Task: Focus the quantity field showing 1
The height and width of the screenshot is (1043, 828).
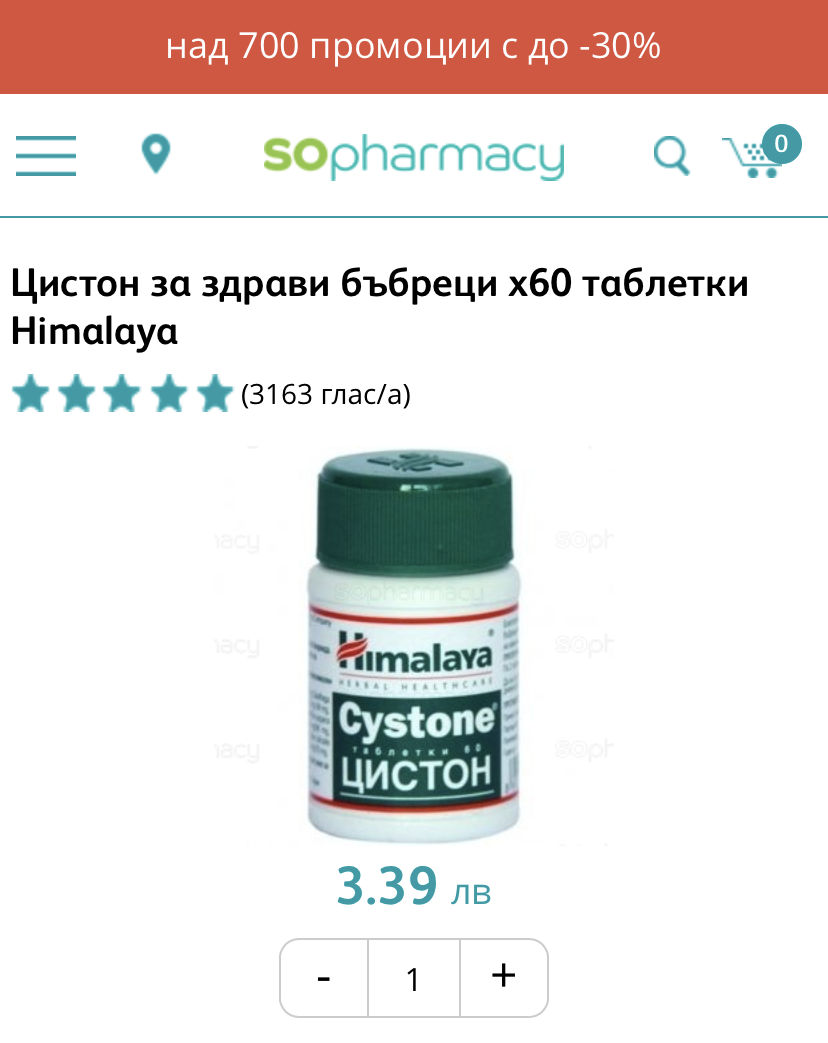Action: click(x=414, y=978)
